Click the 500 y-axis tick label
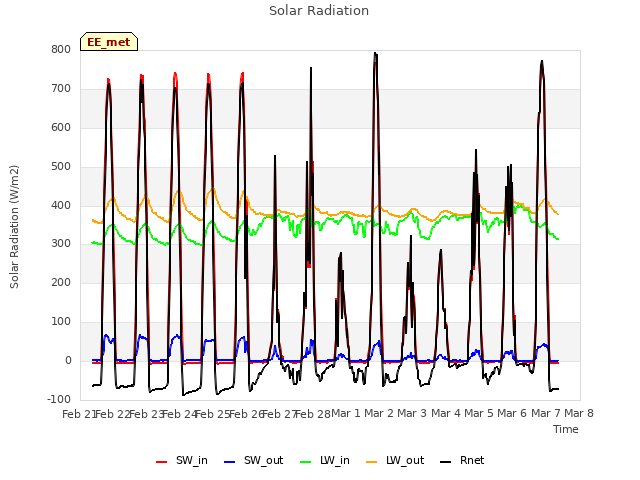The width and height of the screenshot is (640, 480). pos(61,166)
